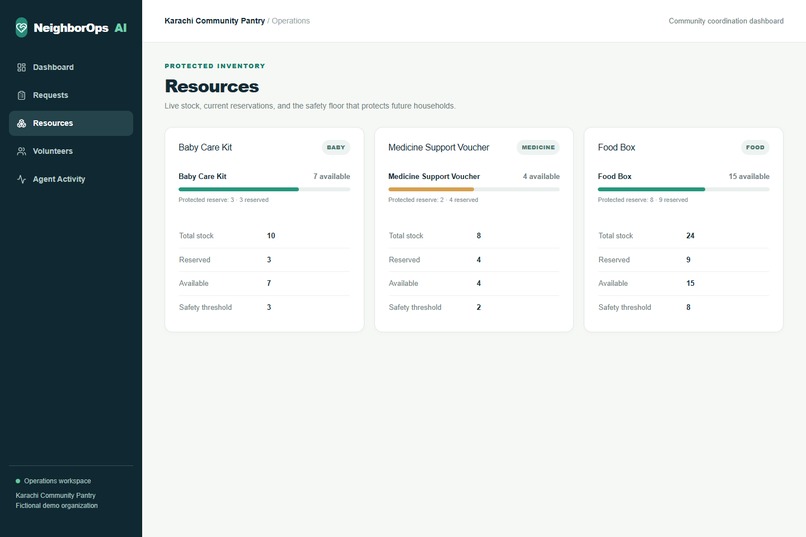
Task: Click the '4 available' text
Action: [x=541, y=176]
